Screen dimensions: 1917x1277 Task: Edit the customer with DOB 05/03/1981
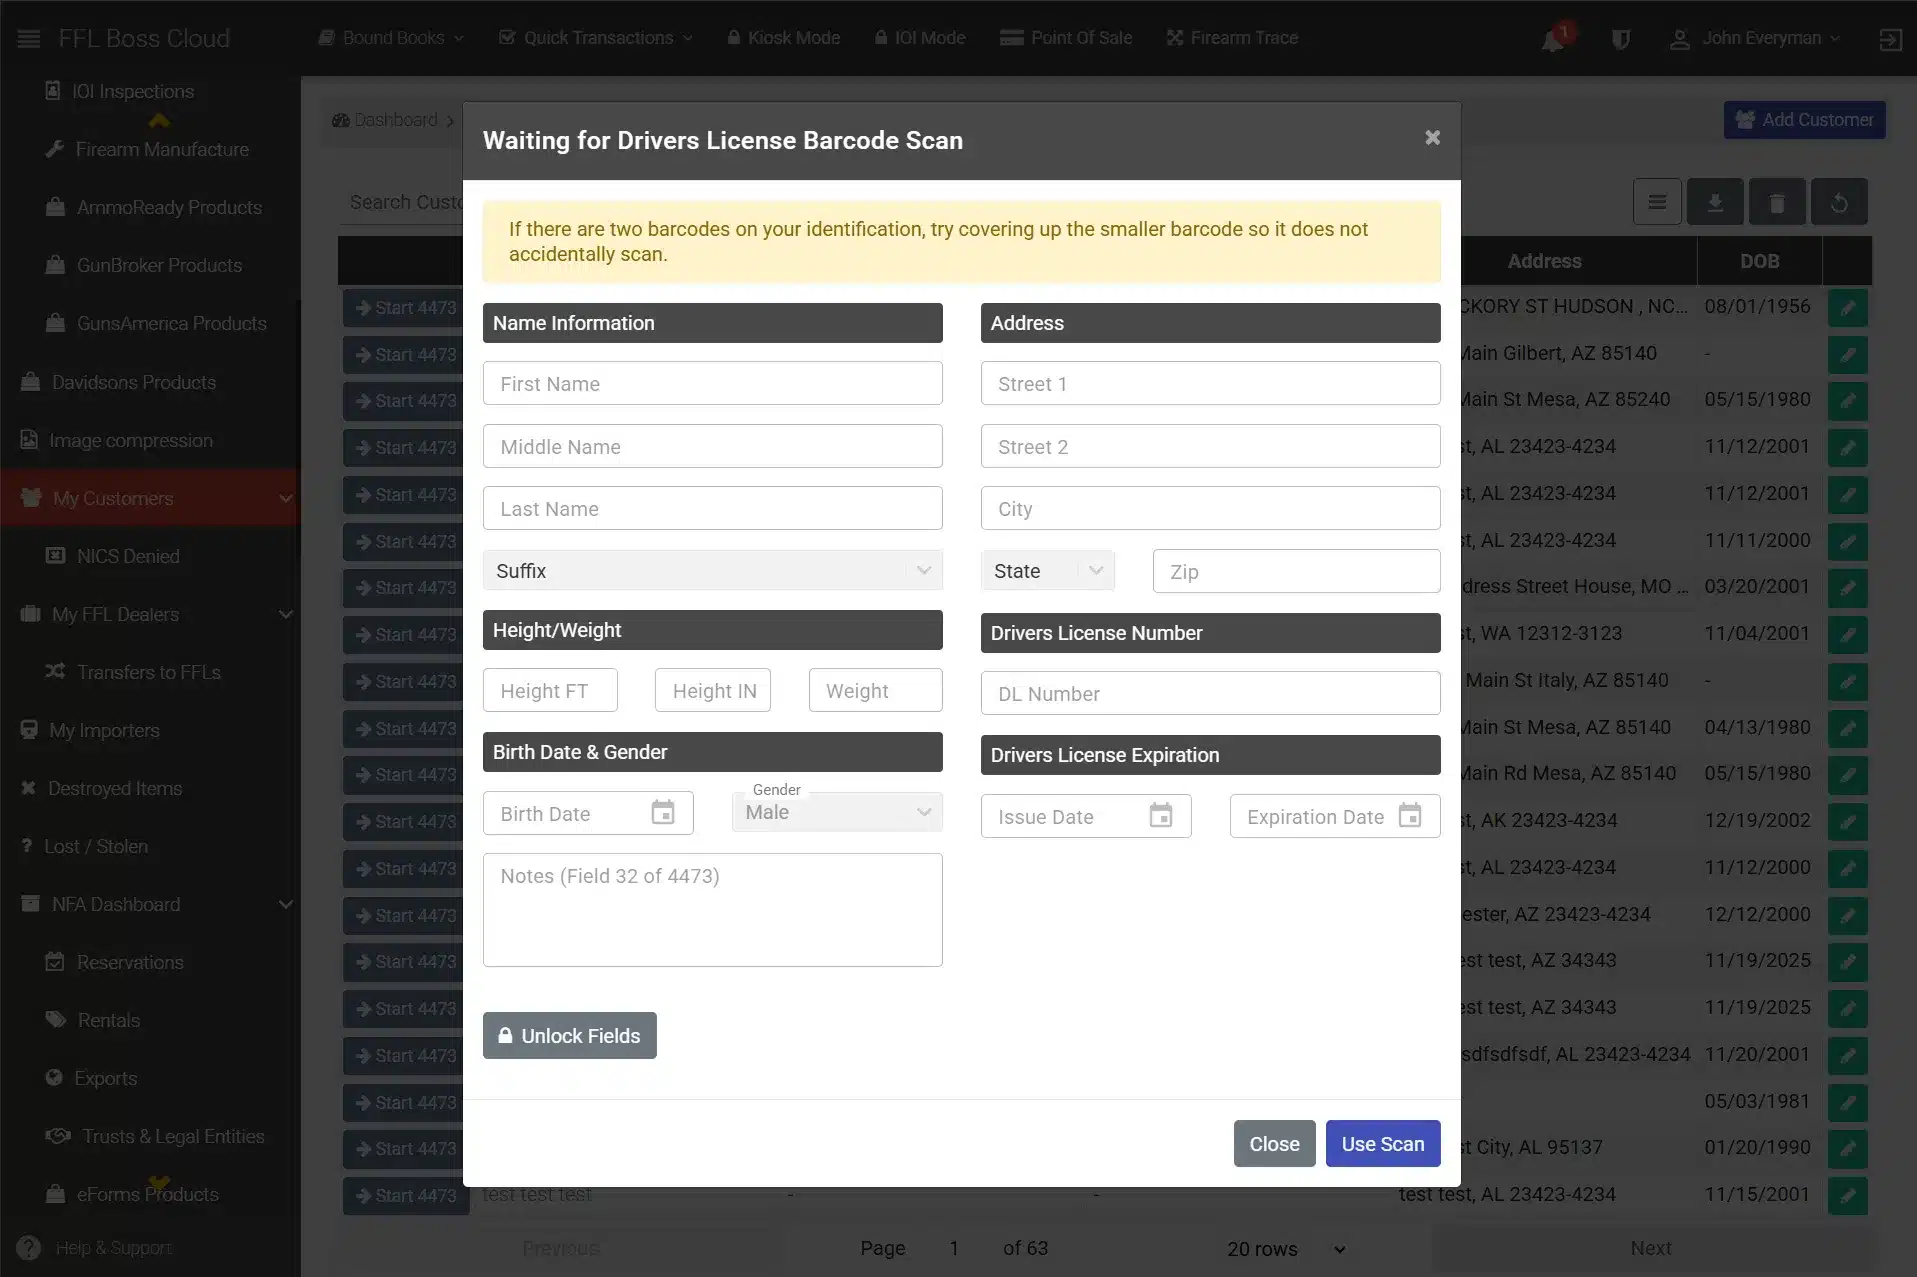1848,1102
